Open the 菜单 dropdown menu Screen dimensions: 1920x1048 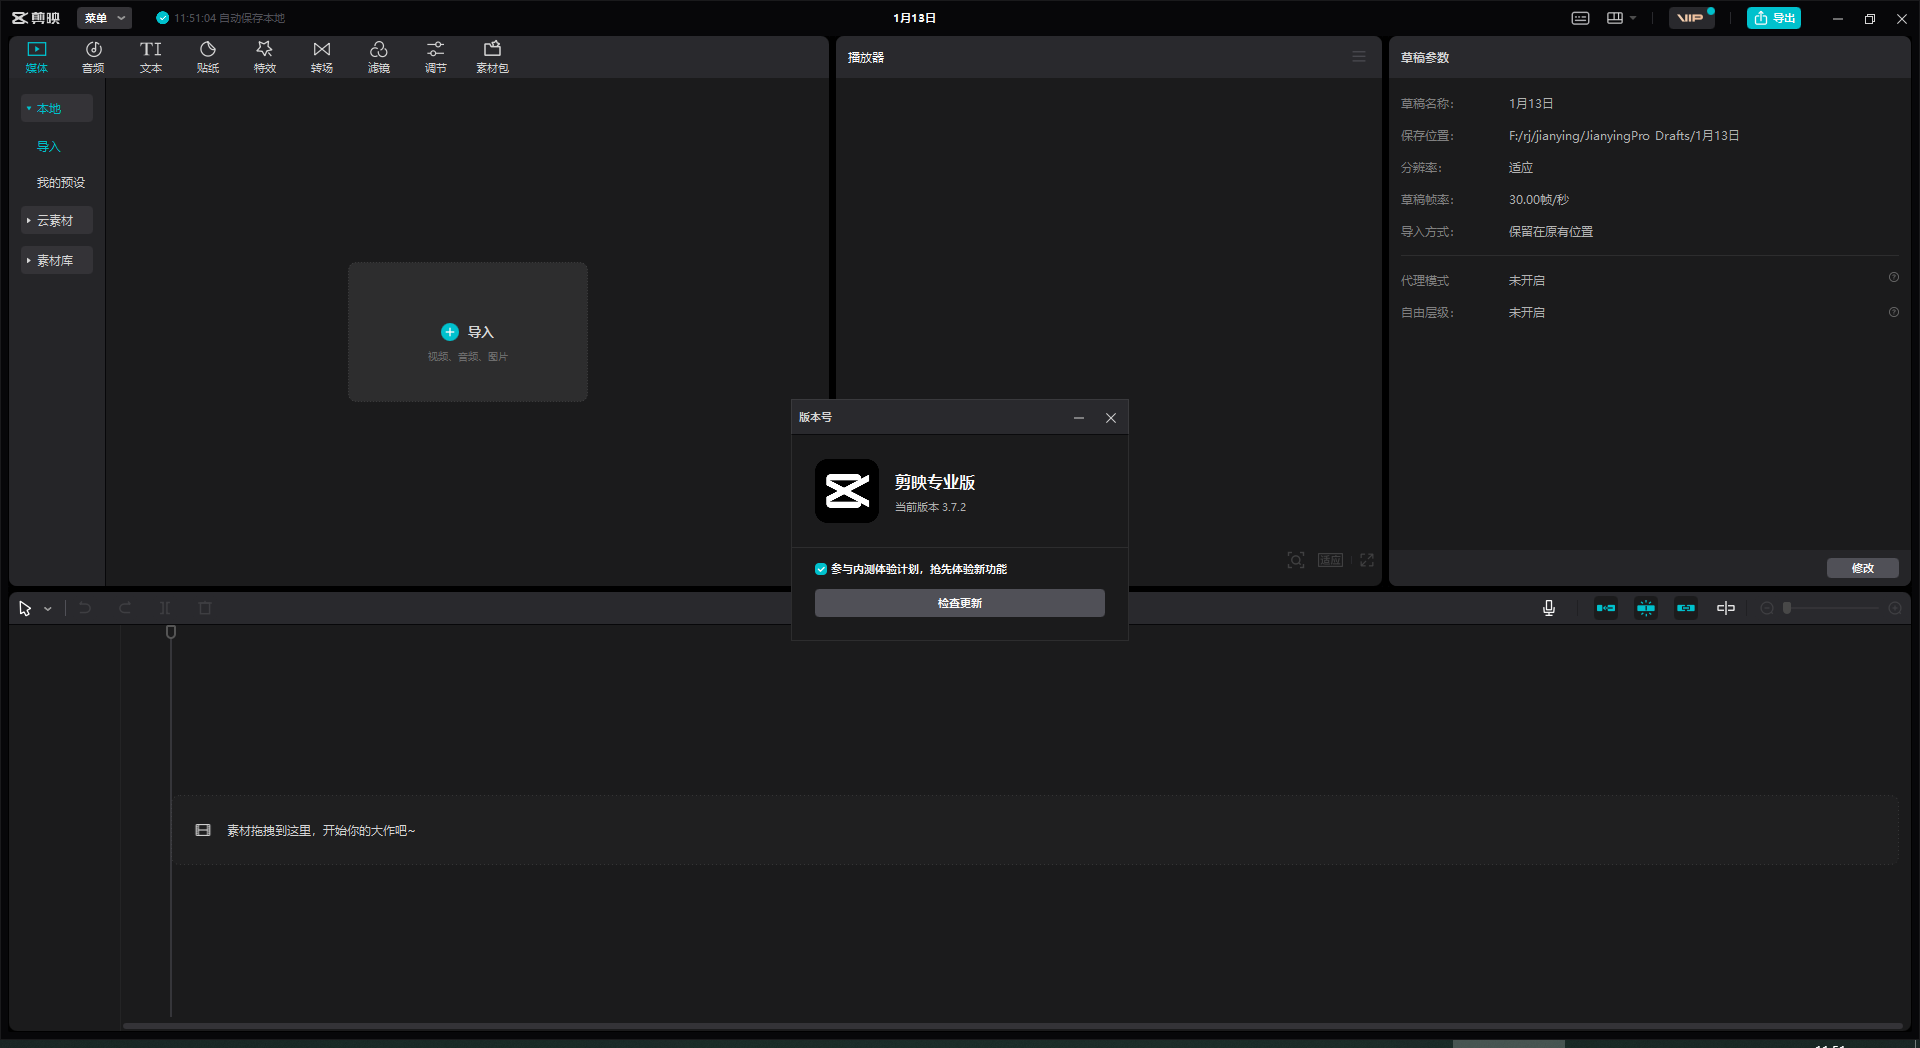(104, 18)
